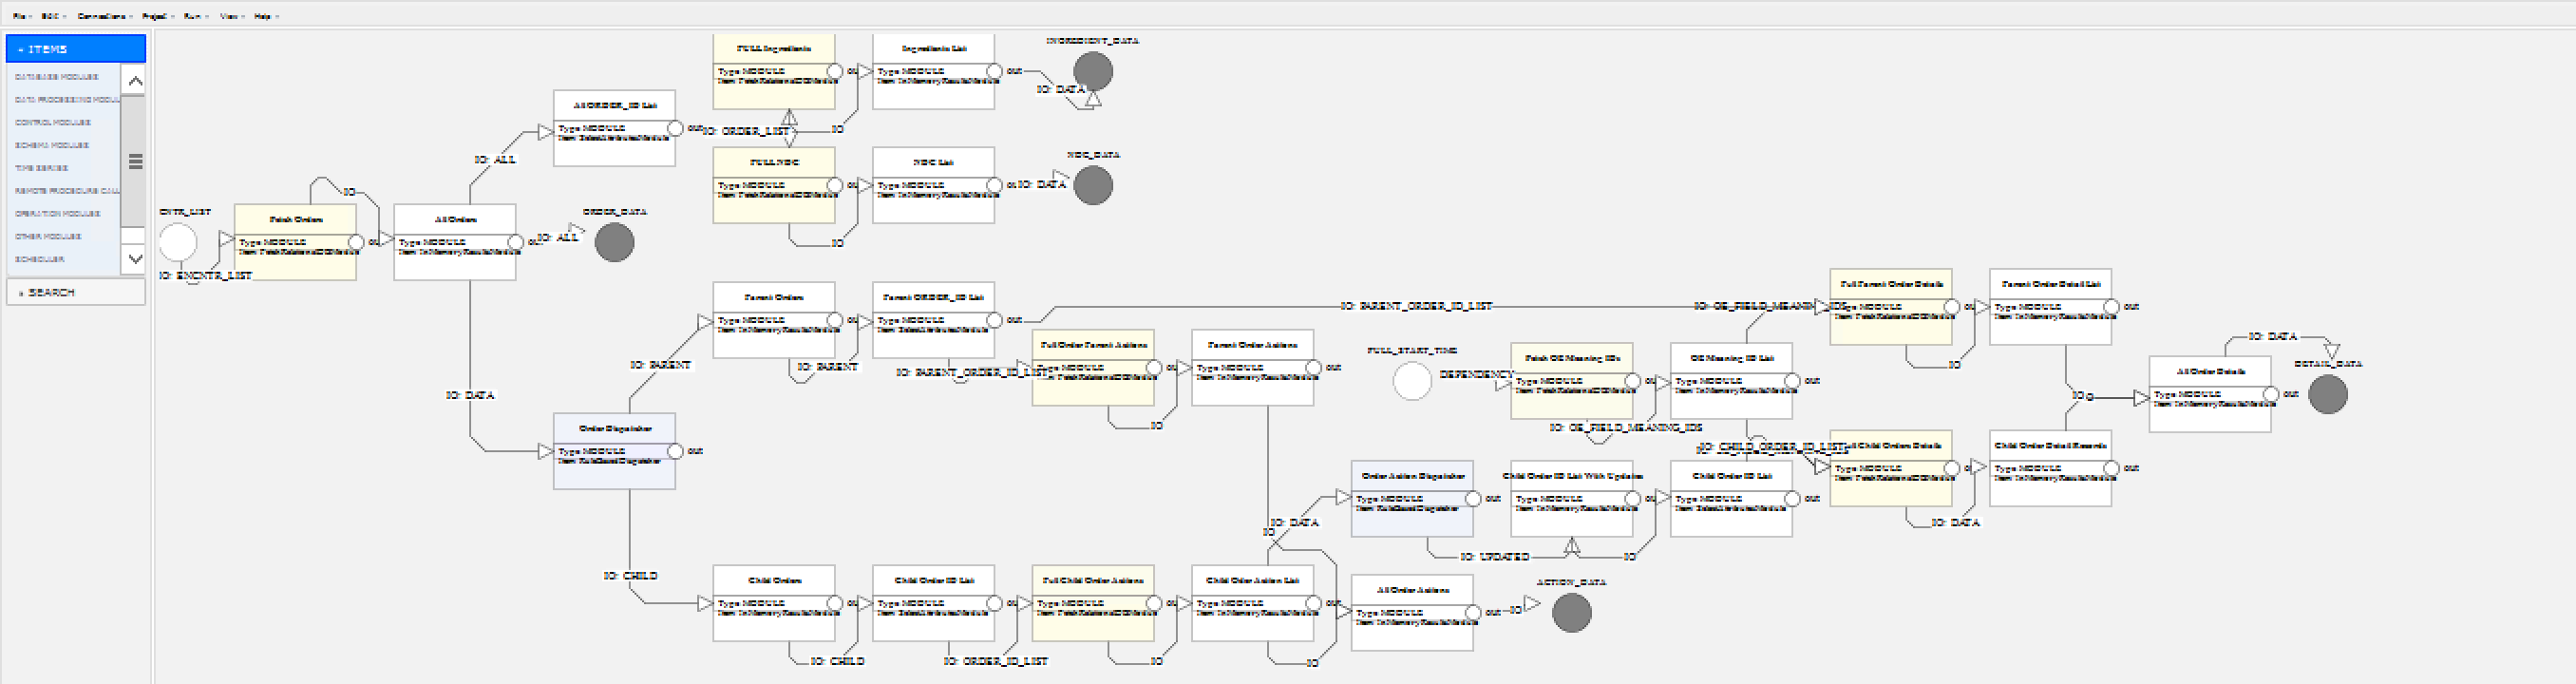Select the INGREDIENT_DATA gray output circle

pyautogui.click(x=1092, y=72)
